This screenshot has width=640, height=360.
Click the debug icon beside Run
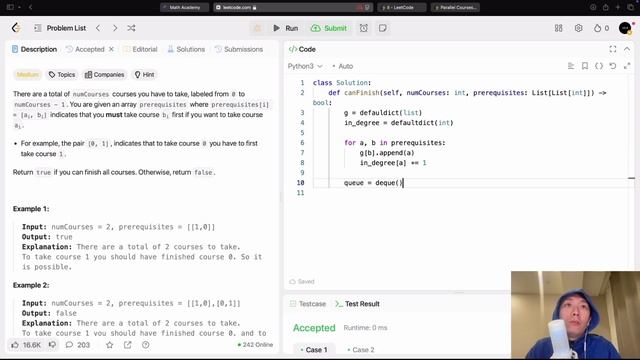coord(257,28)
